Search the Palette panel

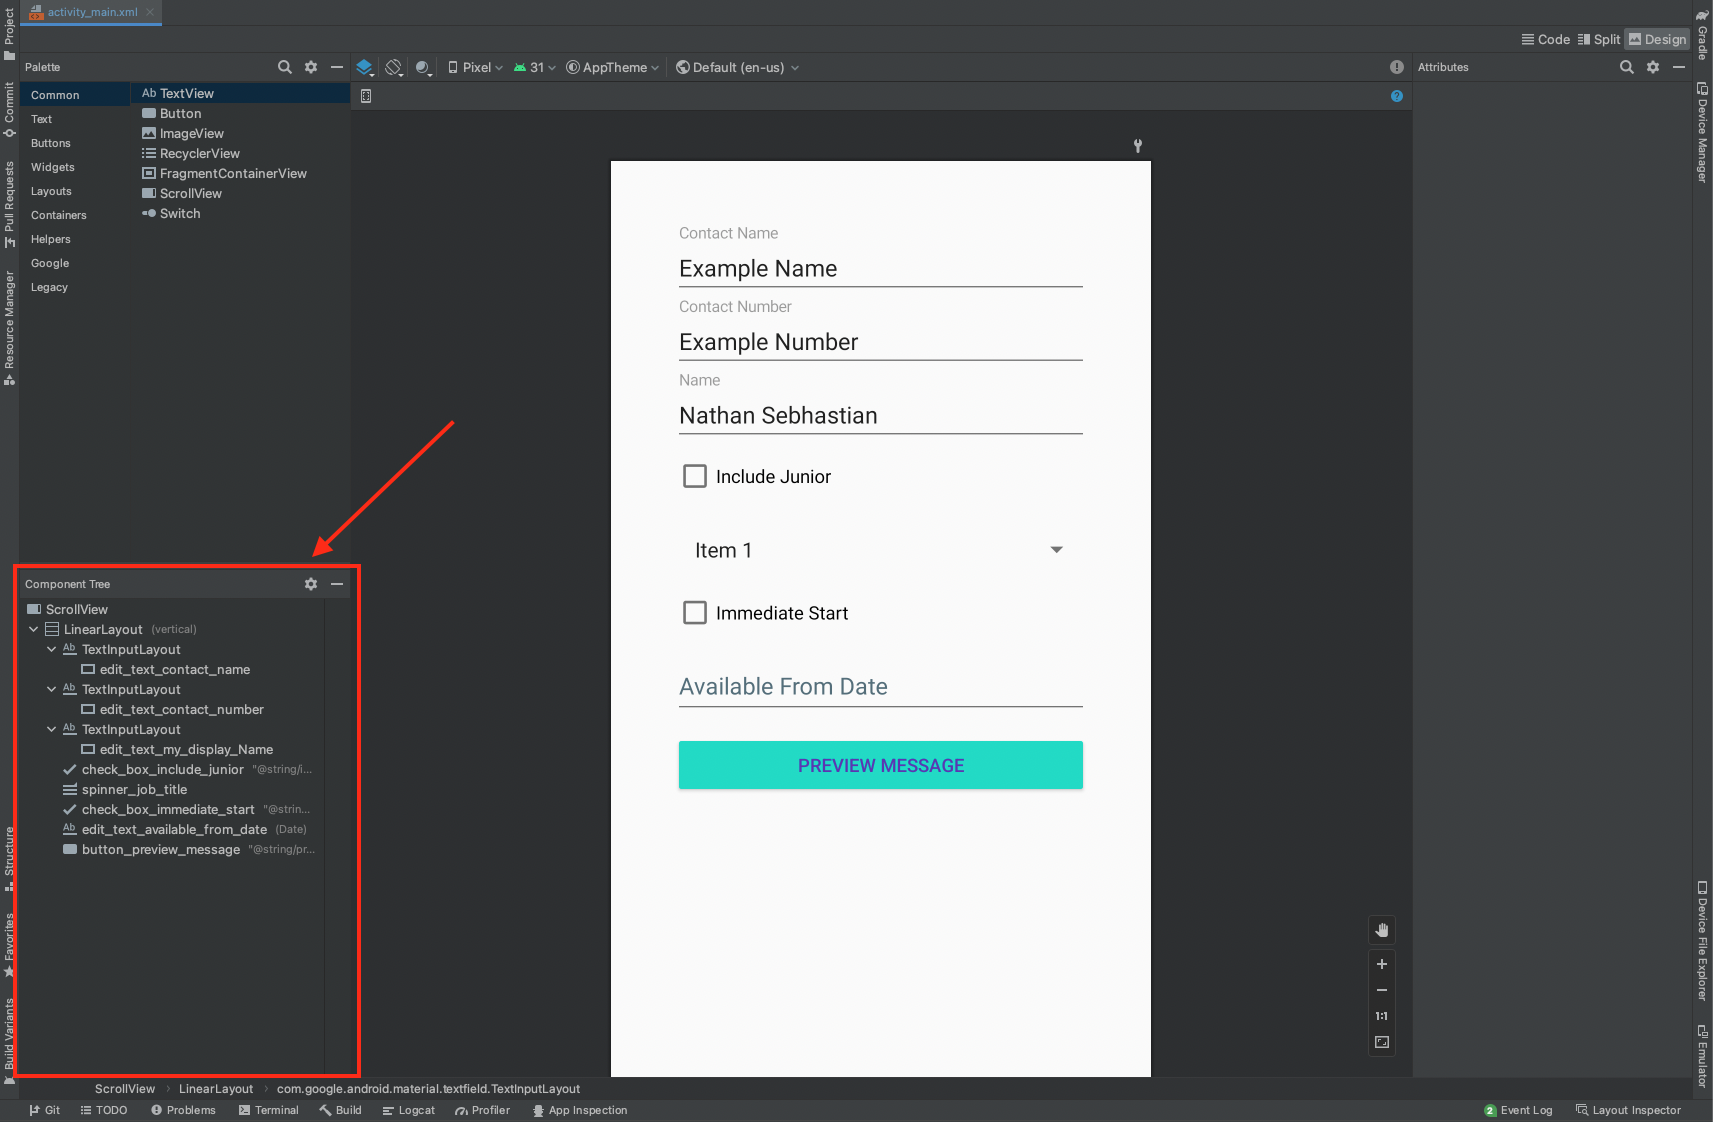pos(285,67)
